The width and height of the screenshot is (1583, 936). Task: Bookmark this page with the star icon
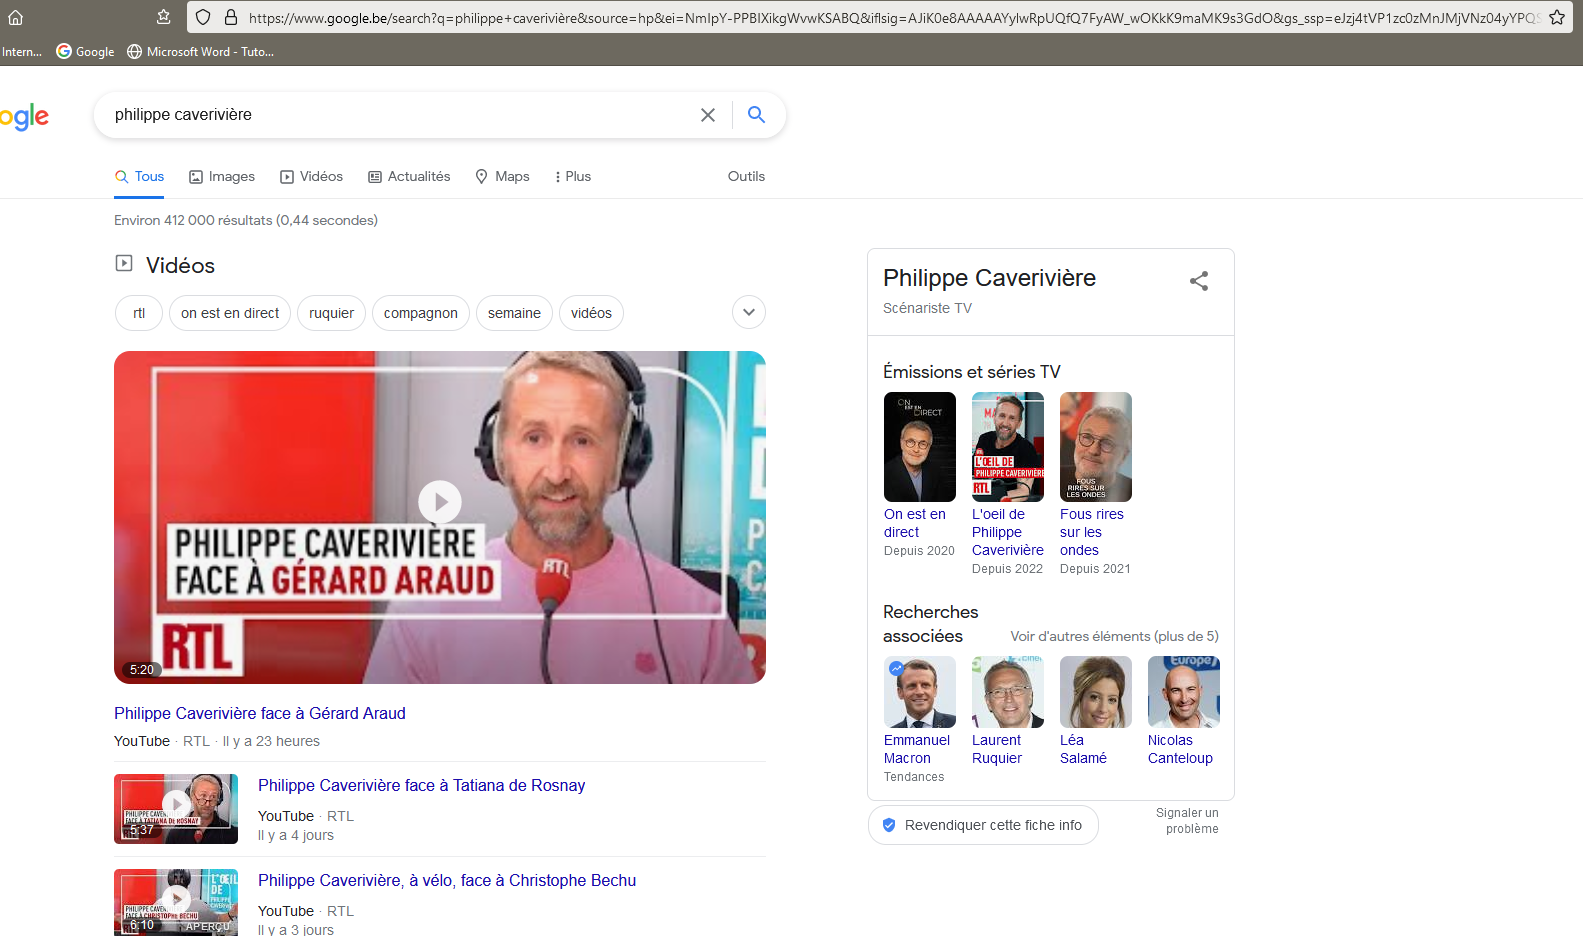click(x=1557, y=17)
